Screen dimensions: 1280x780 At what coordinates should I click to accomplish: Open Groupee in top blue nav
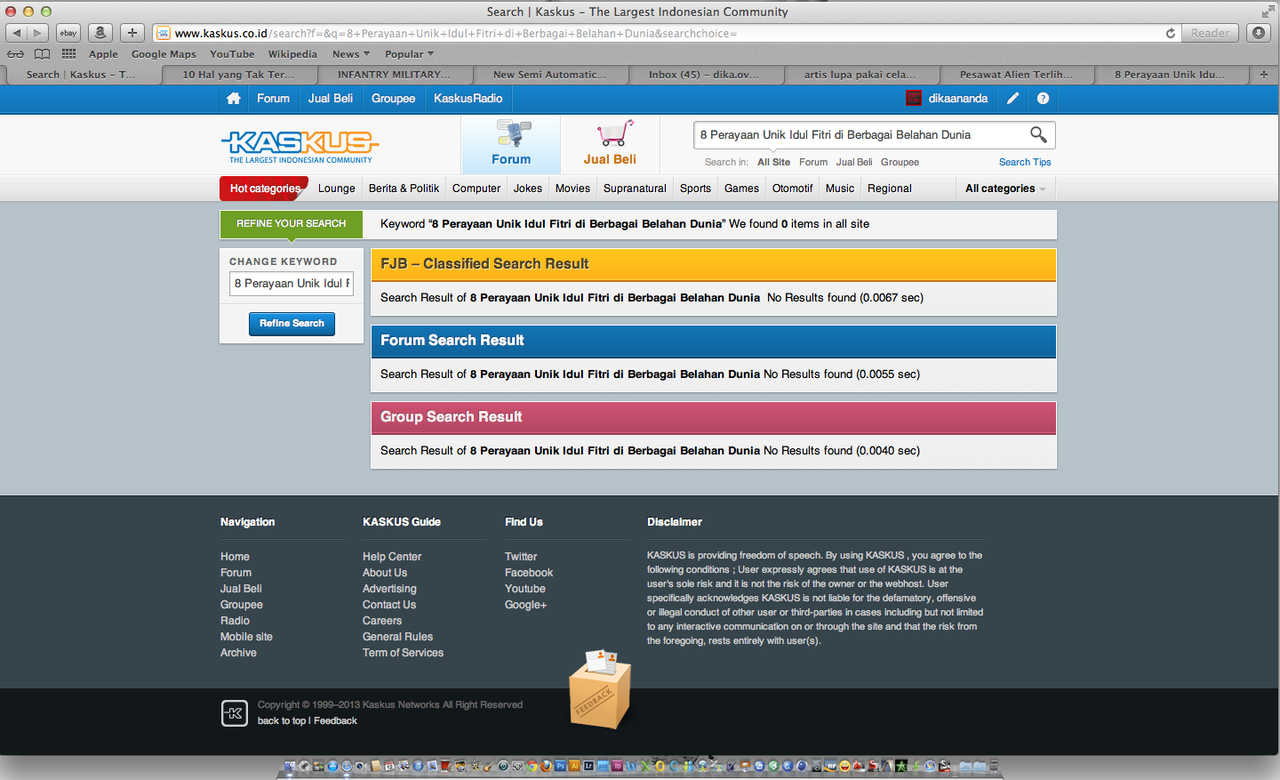coord(393,98)
